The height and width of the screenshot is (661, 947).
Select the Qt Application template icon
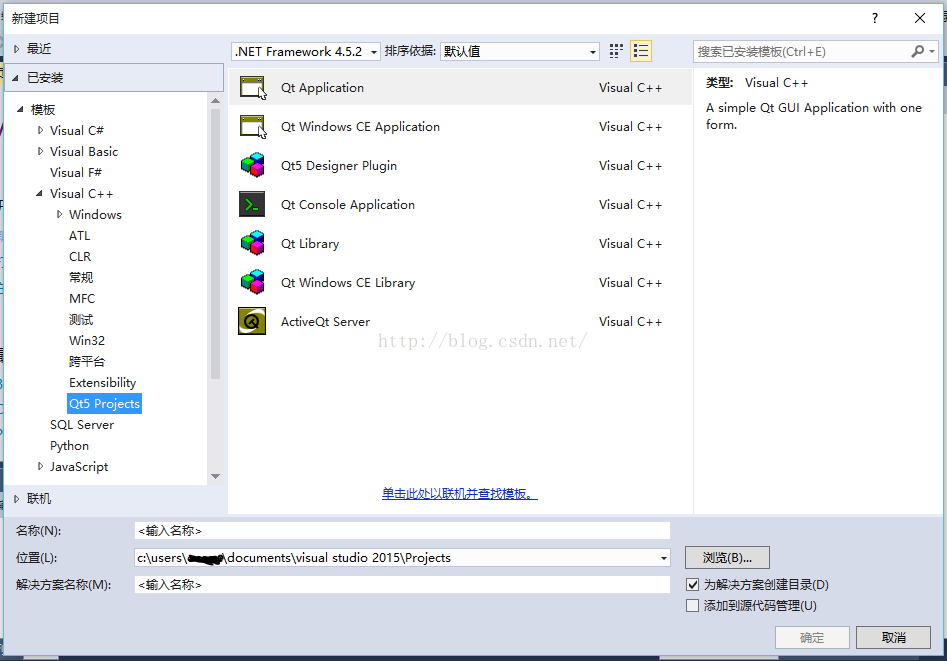point(252,88)
